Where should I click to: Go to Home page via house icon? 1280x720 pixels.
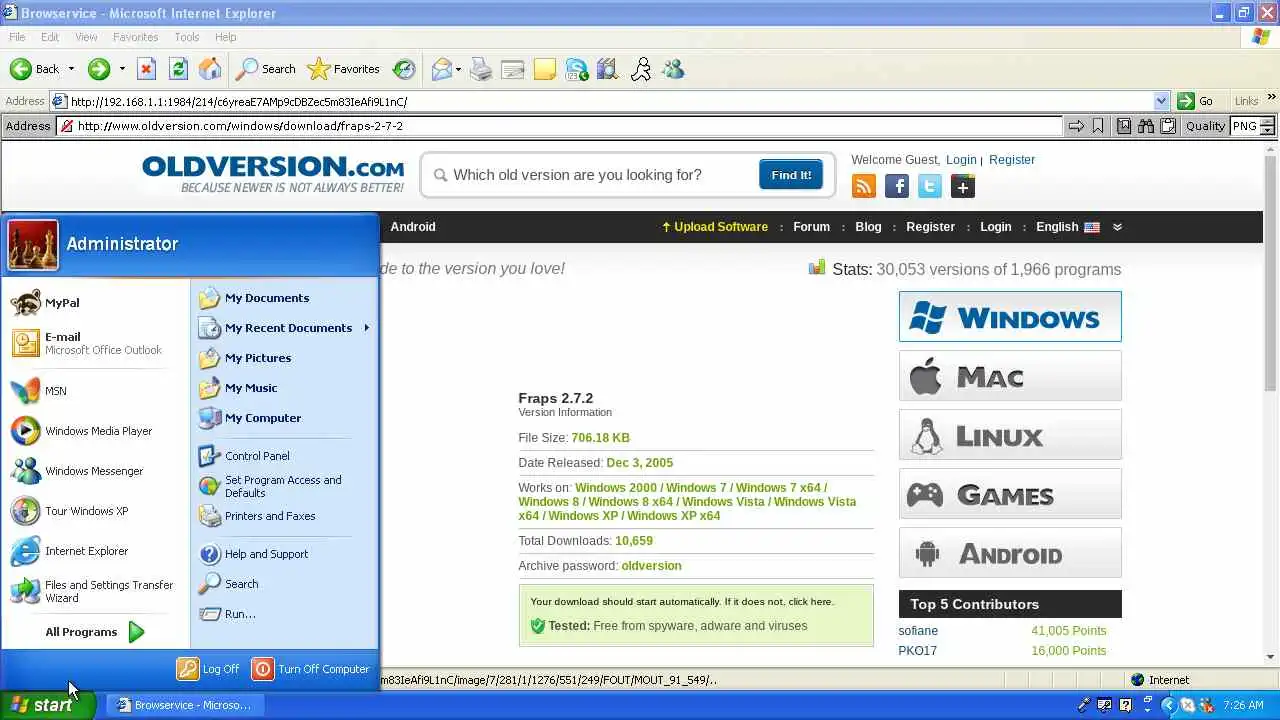[x=210, y=69]
